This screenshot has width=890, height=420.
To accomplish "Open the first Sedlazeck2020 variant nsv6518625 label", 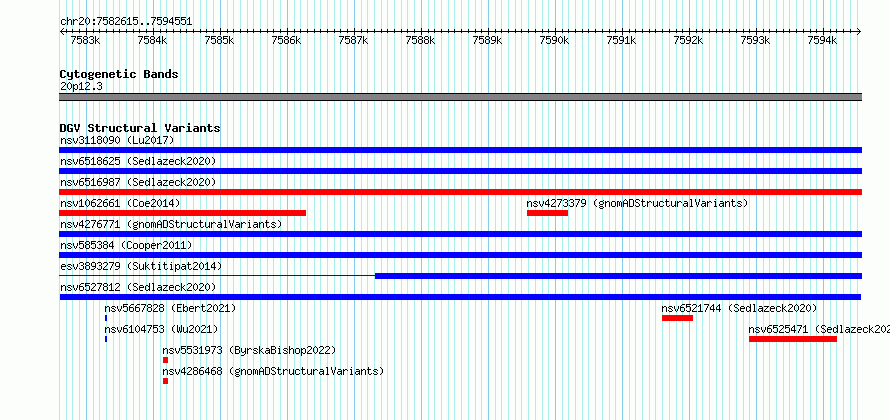I will pos(138,161).
